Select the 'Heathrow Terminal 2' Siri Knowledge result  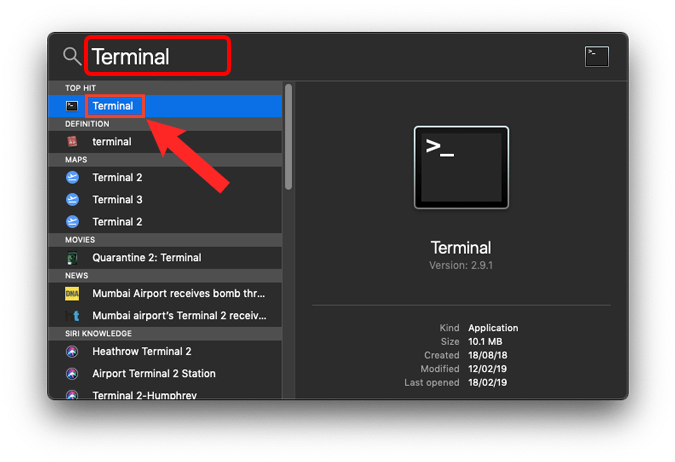165,352
